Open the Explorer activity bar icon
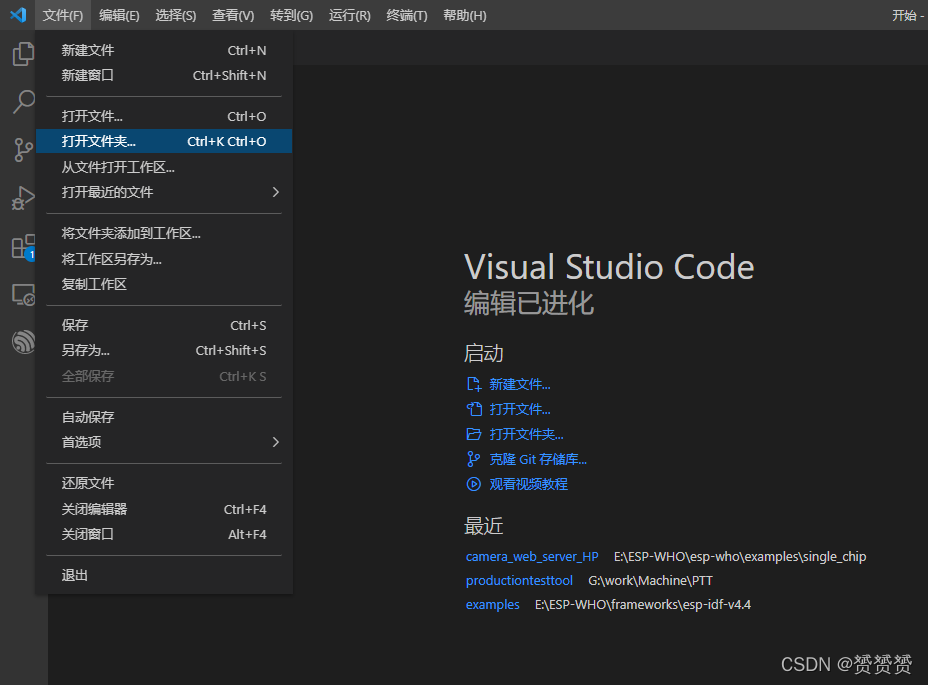 pyautogui.click(x=24, y=54)
